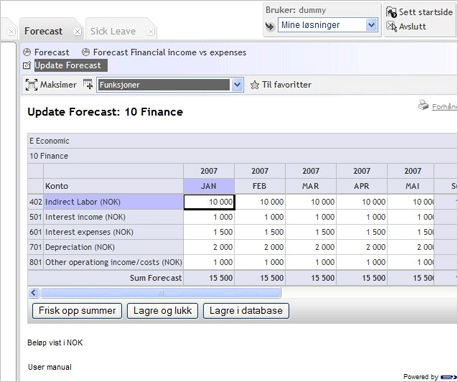Click account number 402
This screenshot has height=382, width=458.
point(36,202)
